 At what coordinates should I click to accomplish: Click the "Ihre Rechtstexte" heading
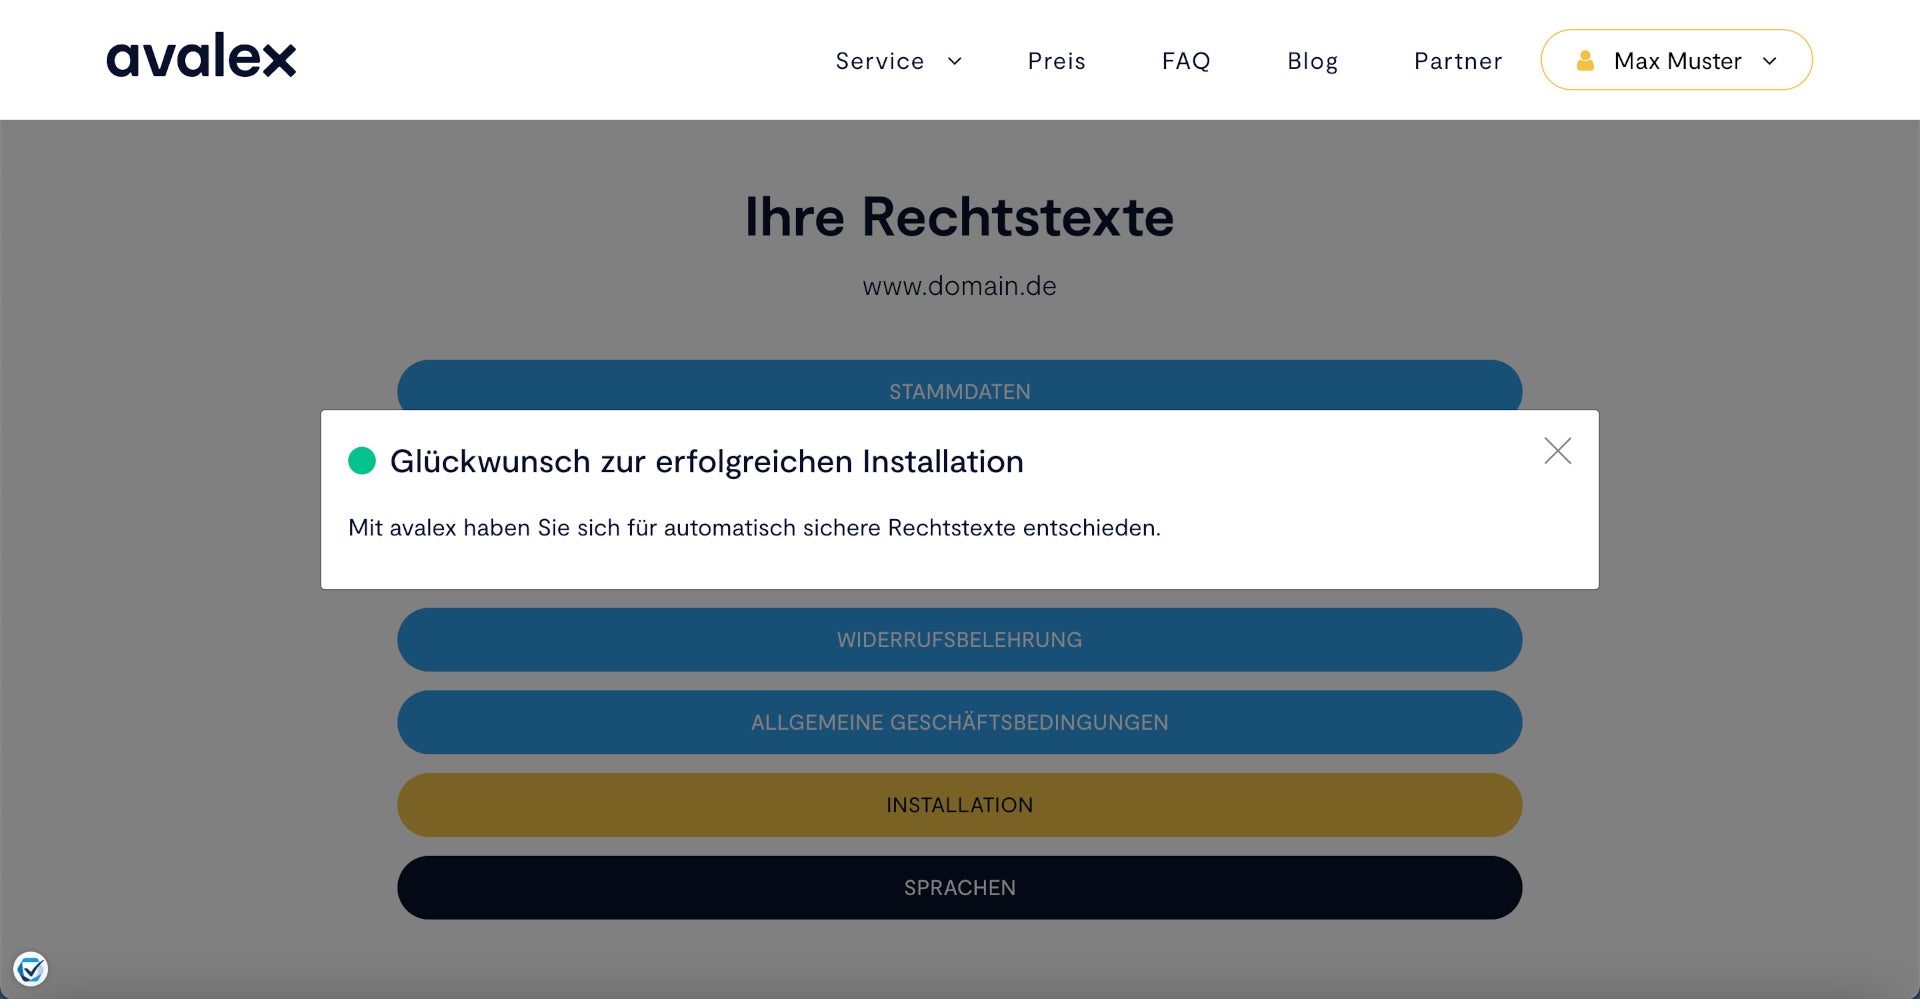pos(959,217)
